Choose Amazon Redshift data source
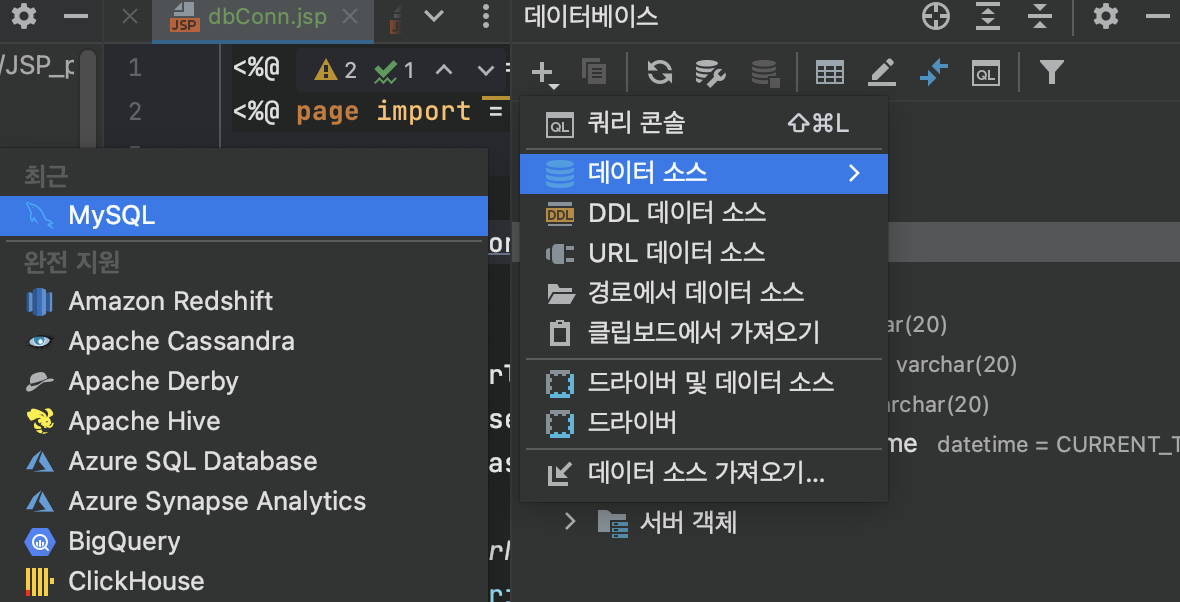 [x=244, y=301]
